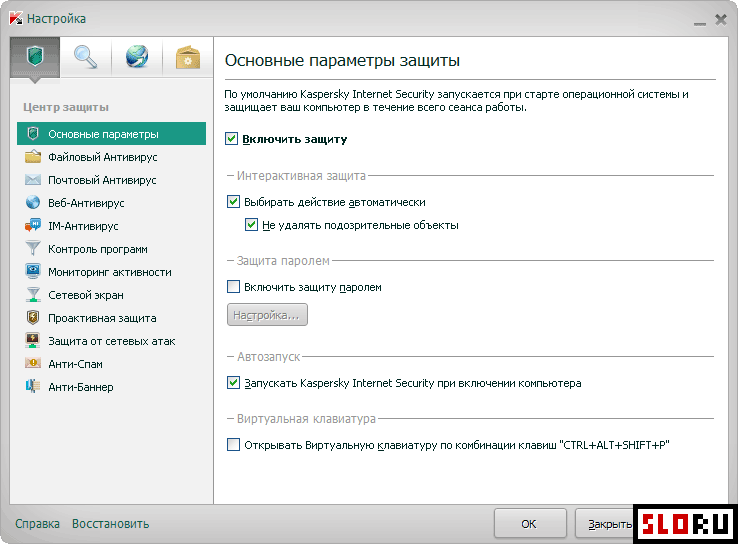Open Веб-Антивирус settings

111,203
